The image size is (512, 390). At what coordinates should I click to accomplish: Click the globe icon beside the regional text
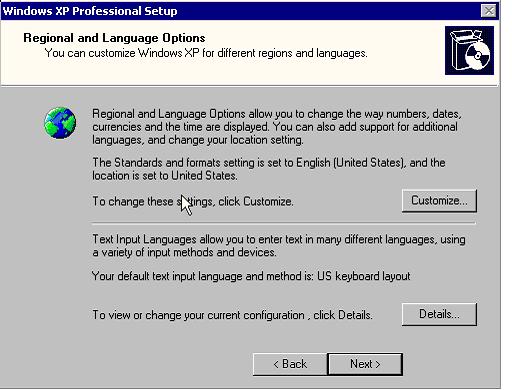click(60, 122)
